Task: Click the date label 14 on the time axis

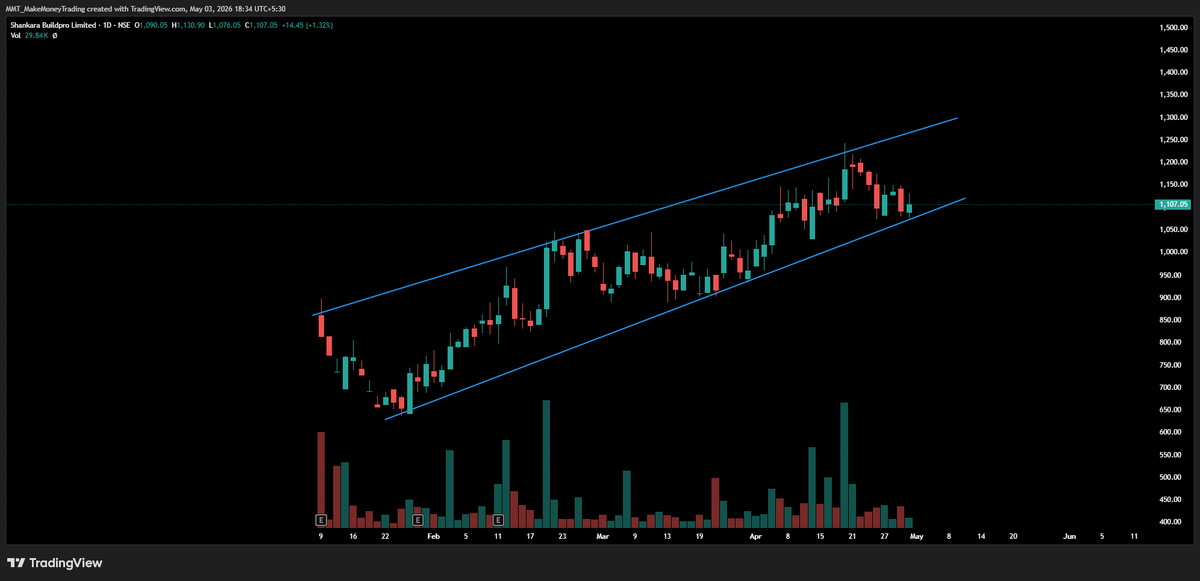Action: pos(981,537)
